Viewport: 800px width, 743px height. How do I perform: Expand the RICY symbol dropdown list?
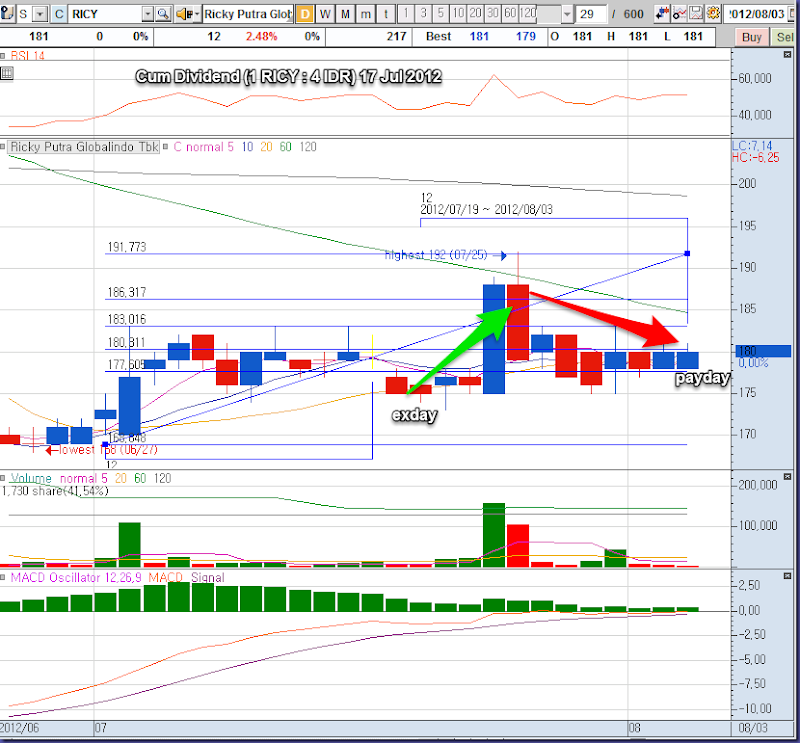[147, 15]
